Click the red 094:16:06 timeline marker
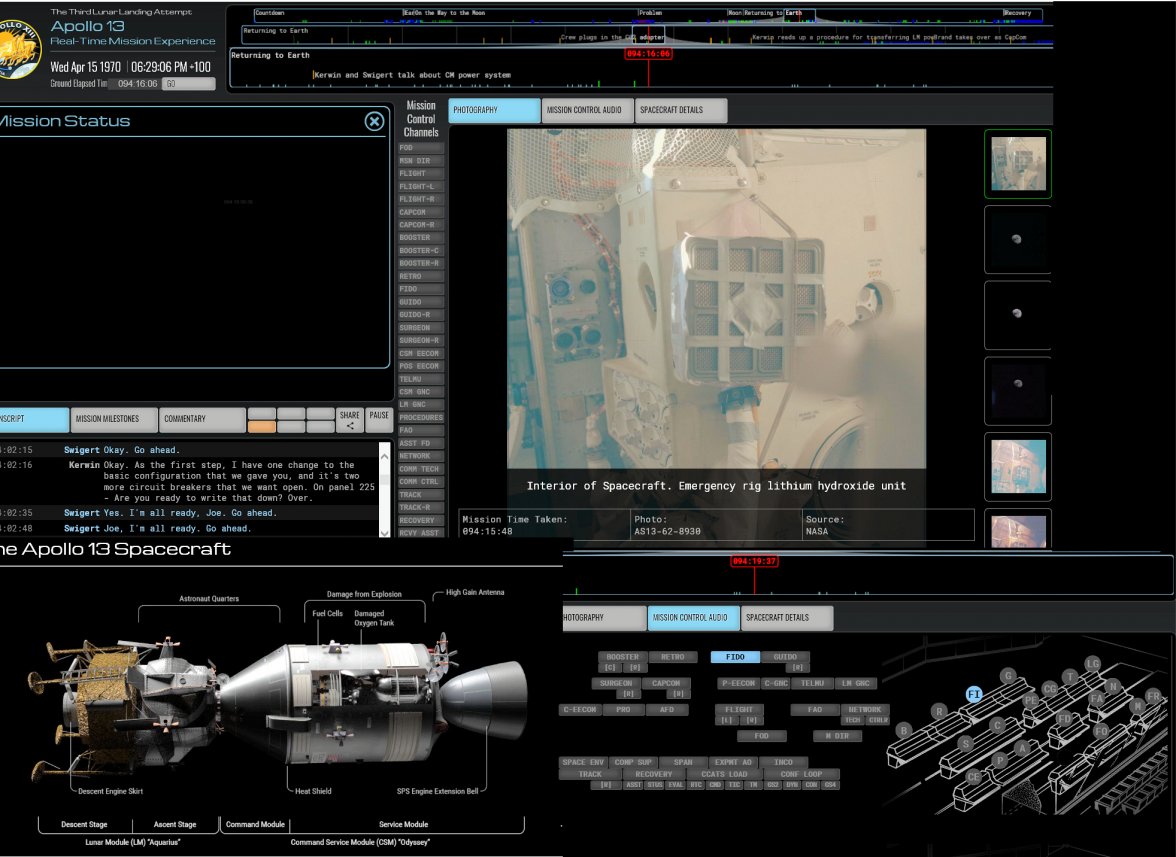This screenshot has width=1176, height=857. click(648, 54)
